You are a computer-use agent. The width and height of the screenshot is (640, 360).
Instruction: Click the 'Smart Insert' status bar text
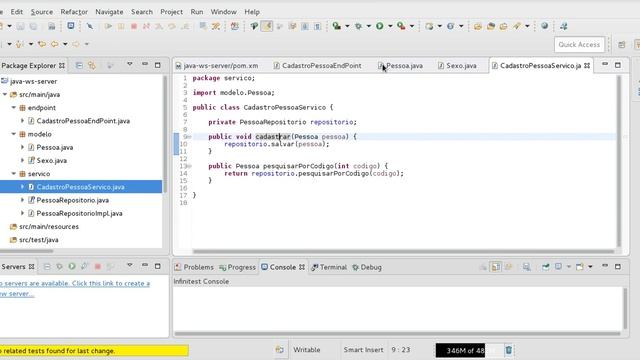pyautogui.click(x=363, y=350)
